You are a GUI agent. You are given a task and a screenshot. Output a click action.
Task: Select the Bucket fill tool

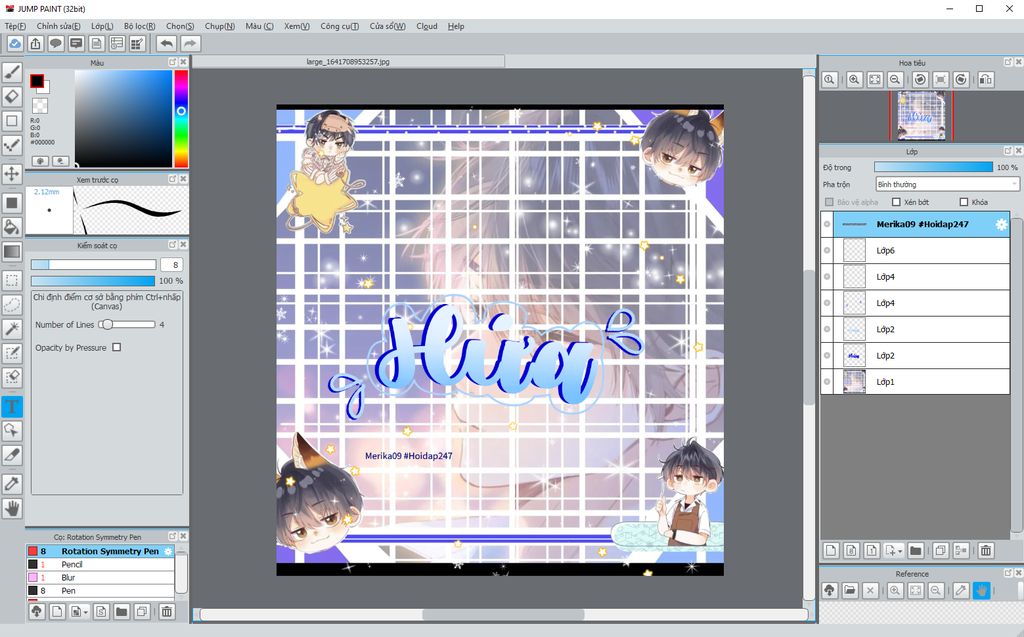[12, 227]
